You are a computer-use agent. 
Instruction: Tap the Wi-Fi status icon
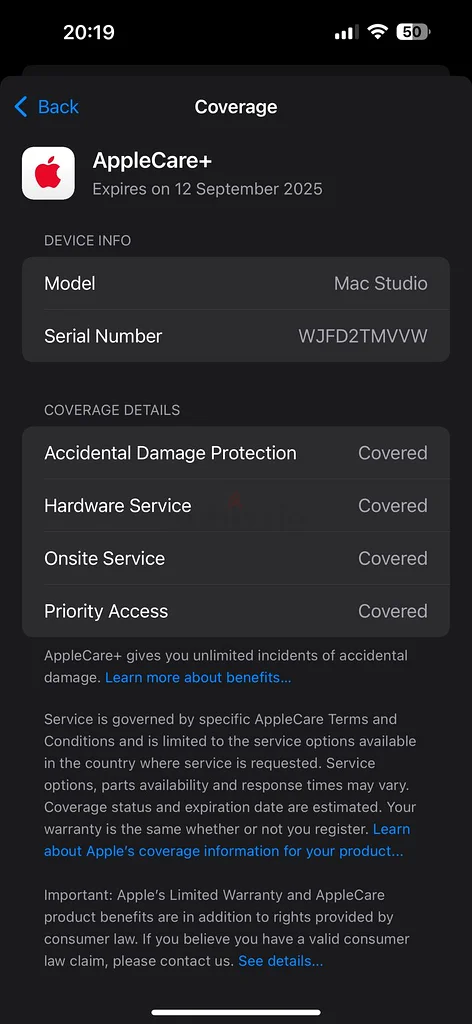click(x=377, y=32)
